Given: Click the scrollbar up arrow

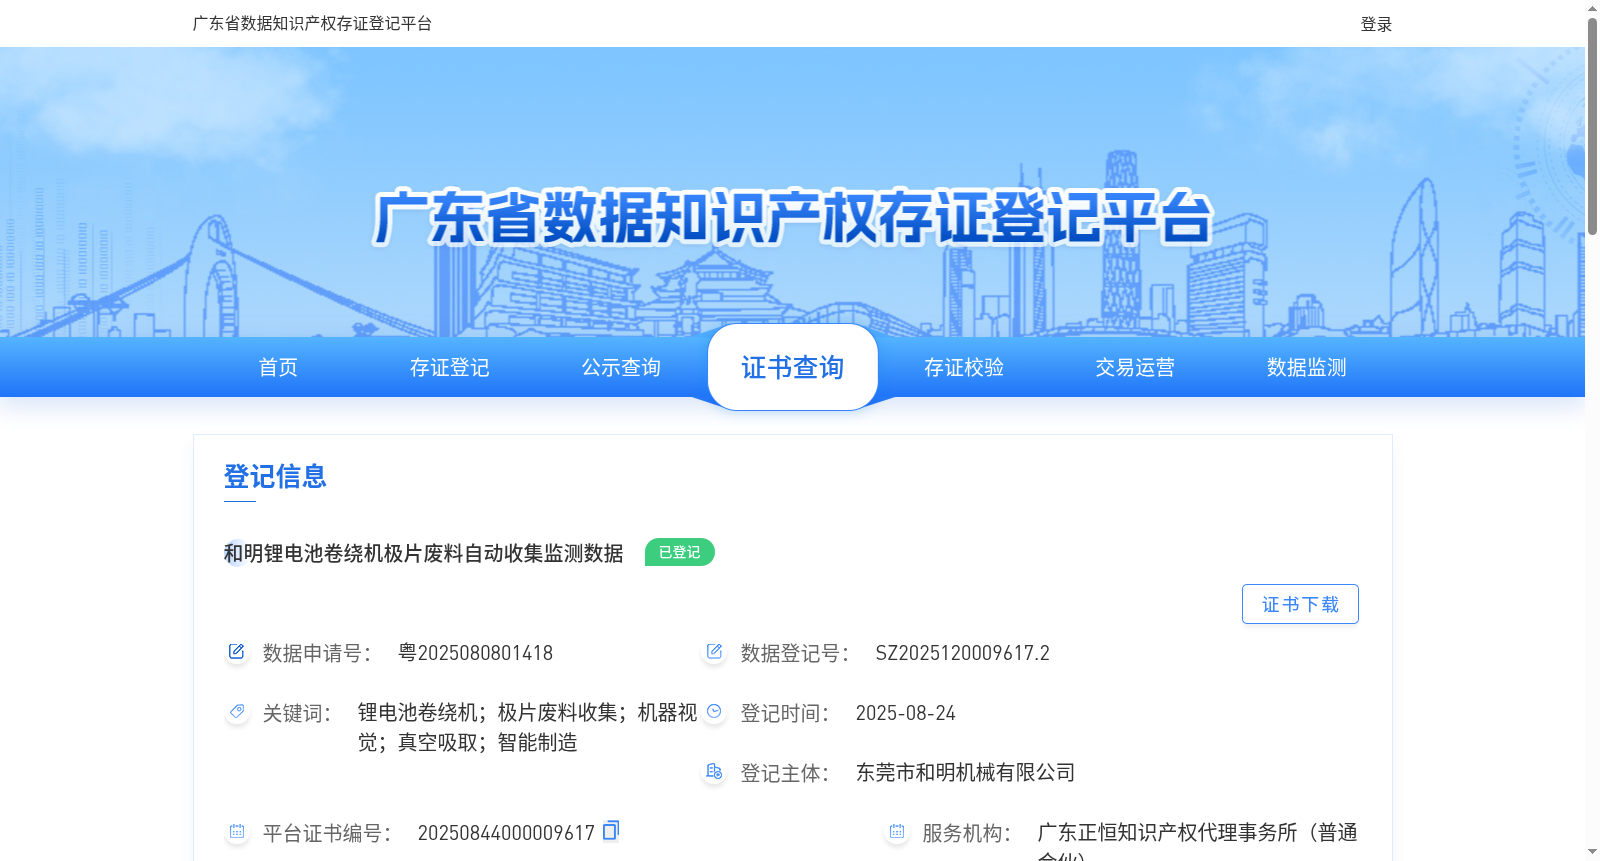Looking at the screenshot, I should pos(1592,8).
